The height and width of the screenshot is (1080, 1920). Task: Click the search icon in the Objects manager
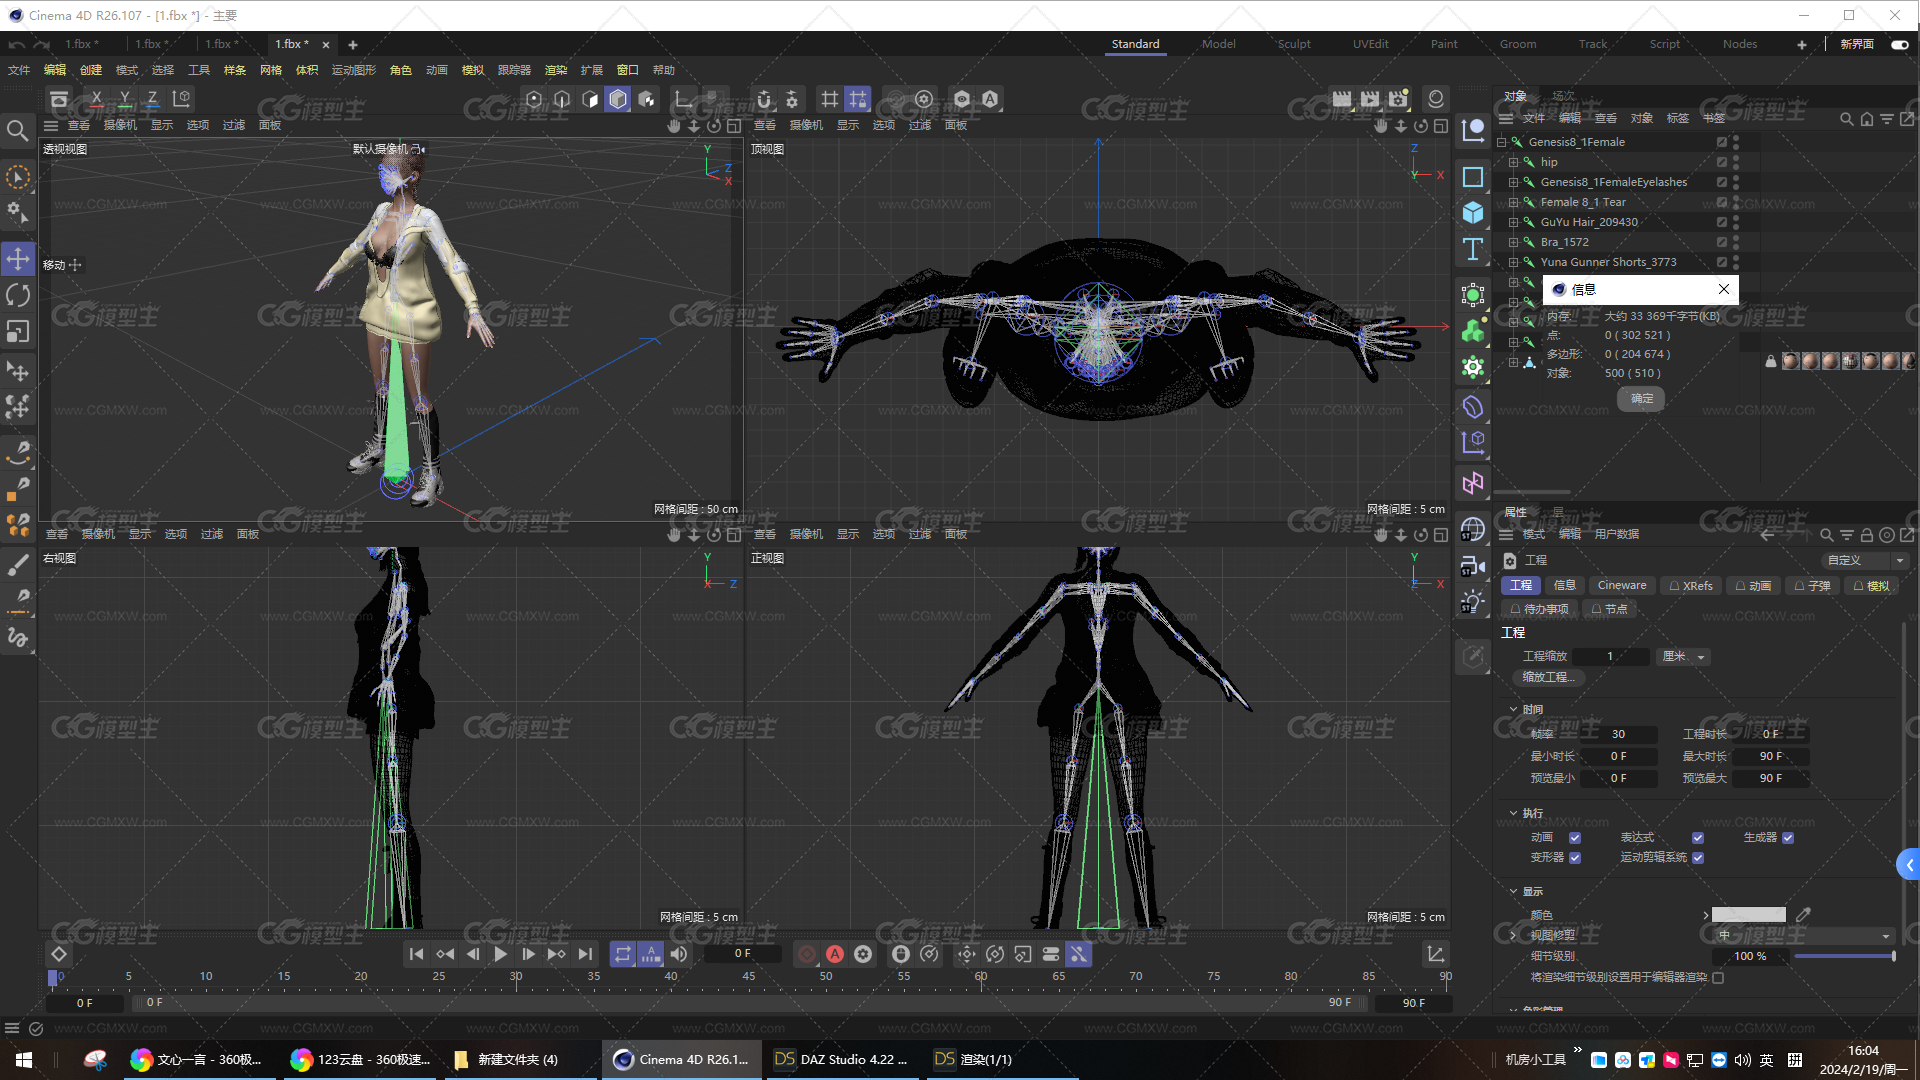[x=1846, y=119]
